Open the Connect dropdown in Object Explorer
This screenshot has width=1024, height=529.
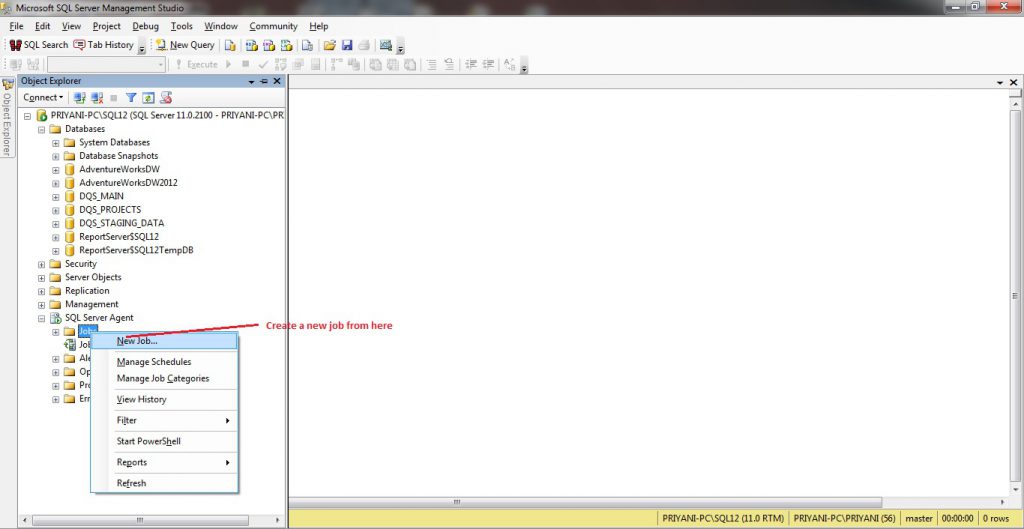pyautogui.click(x=44, y=98)
